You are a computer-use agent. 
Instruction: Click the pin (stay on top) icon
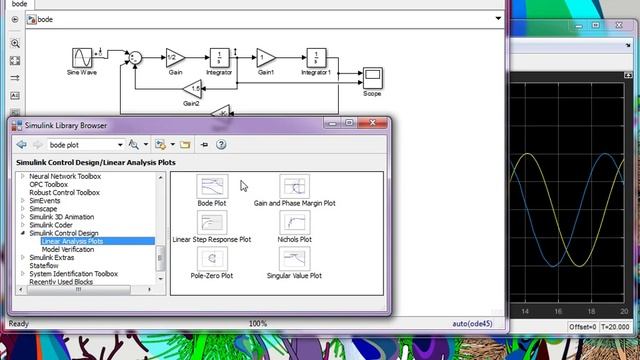coord(204,144)
